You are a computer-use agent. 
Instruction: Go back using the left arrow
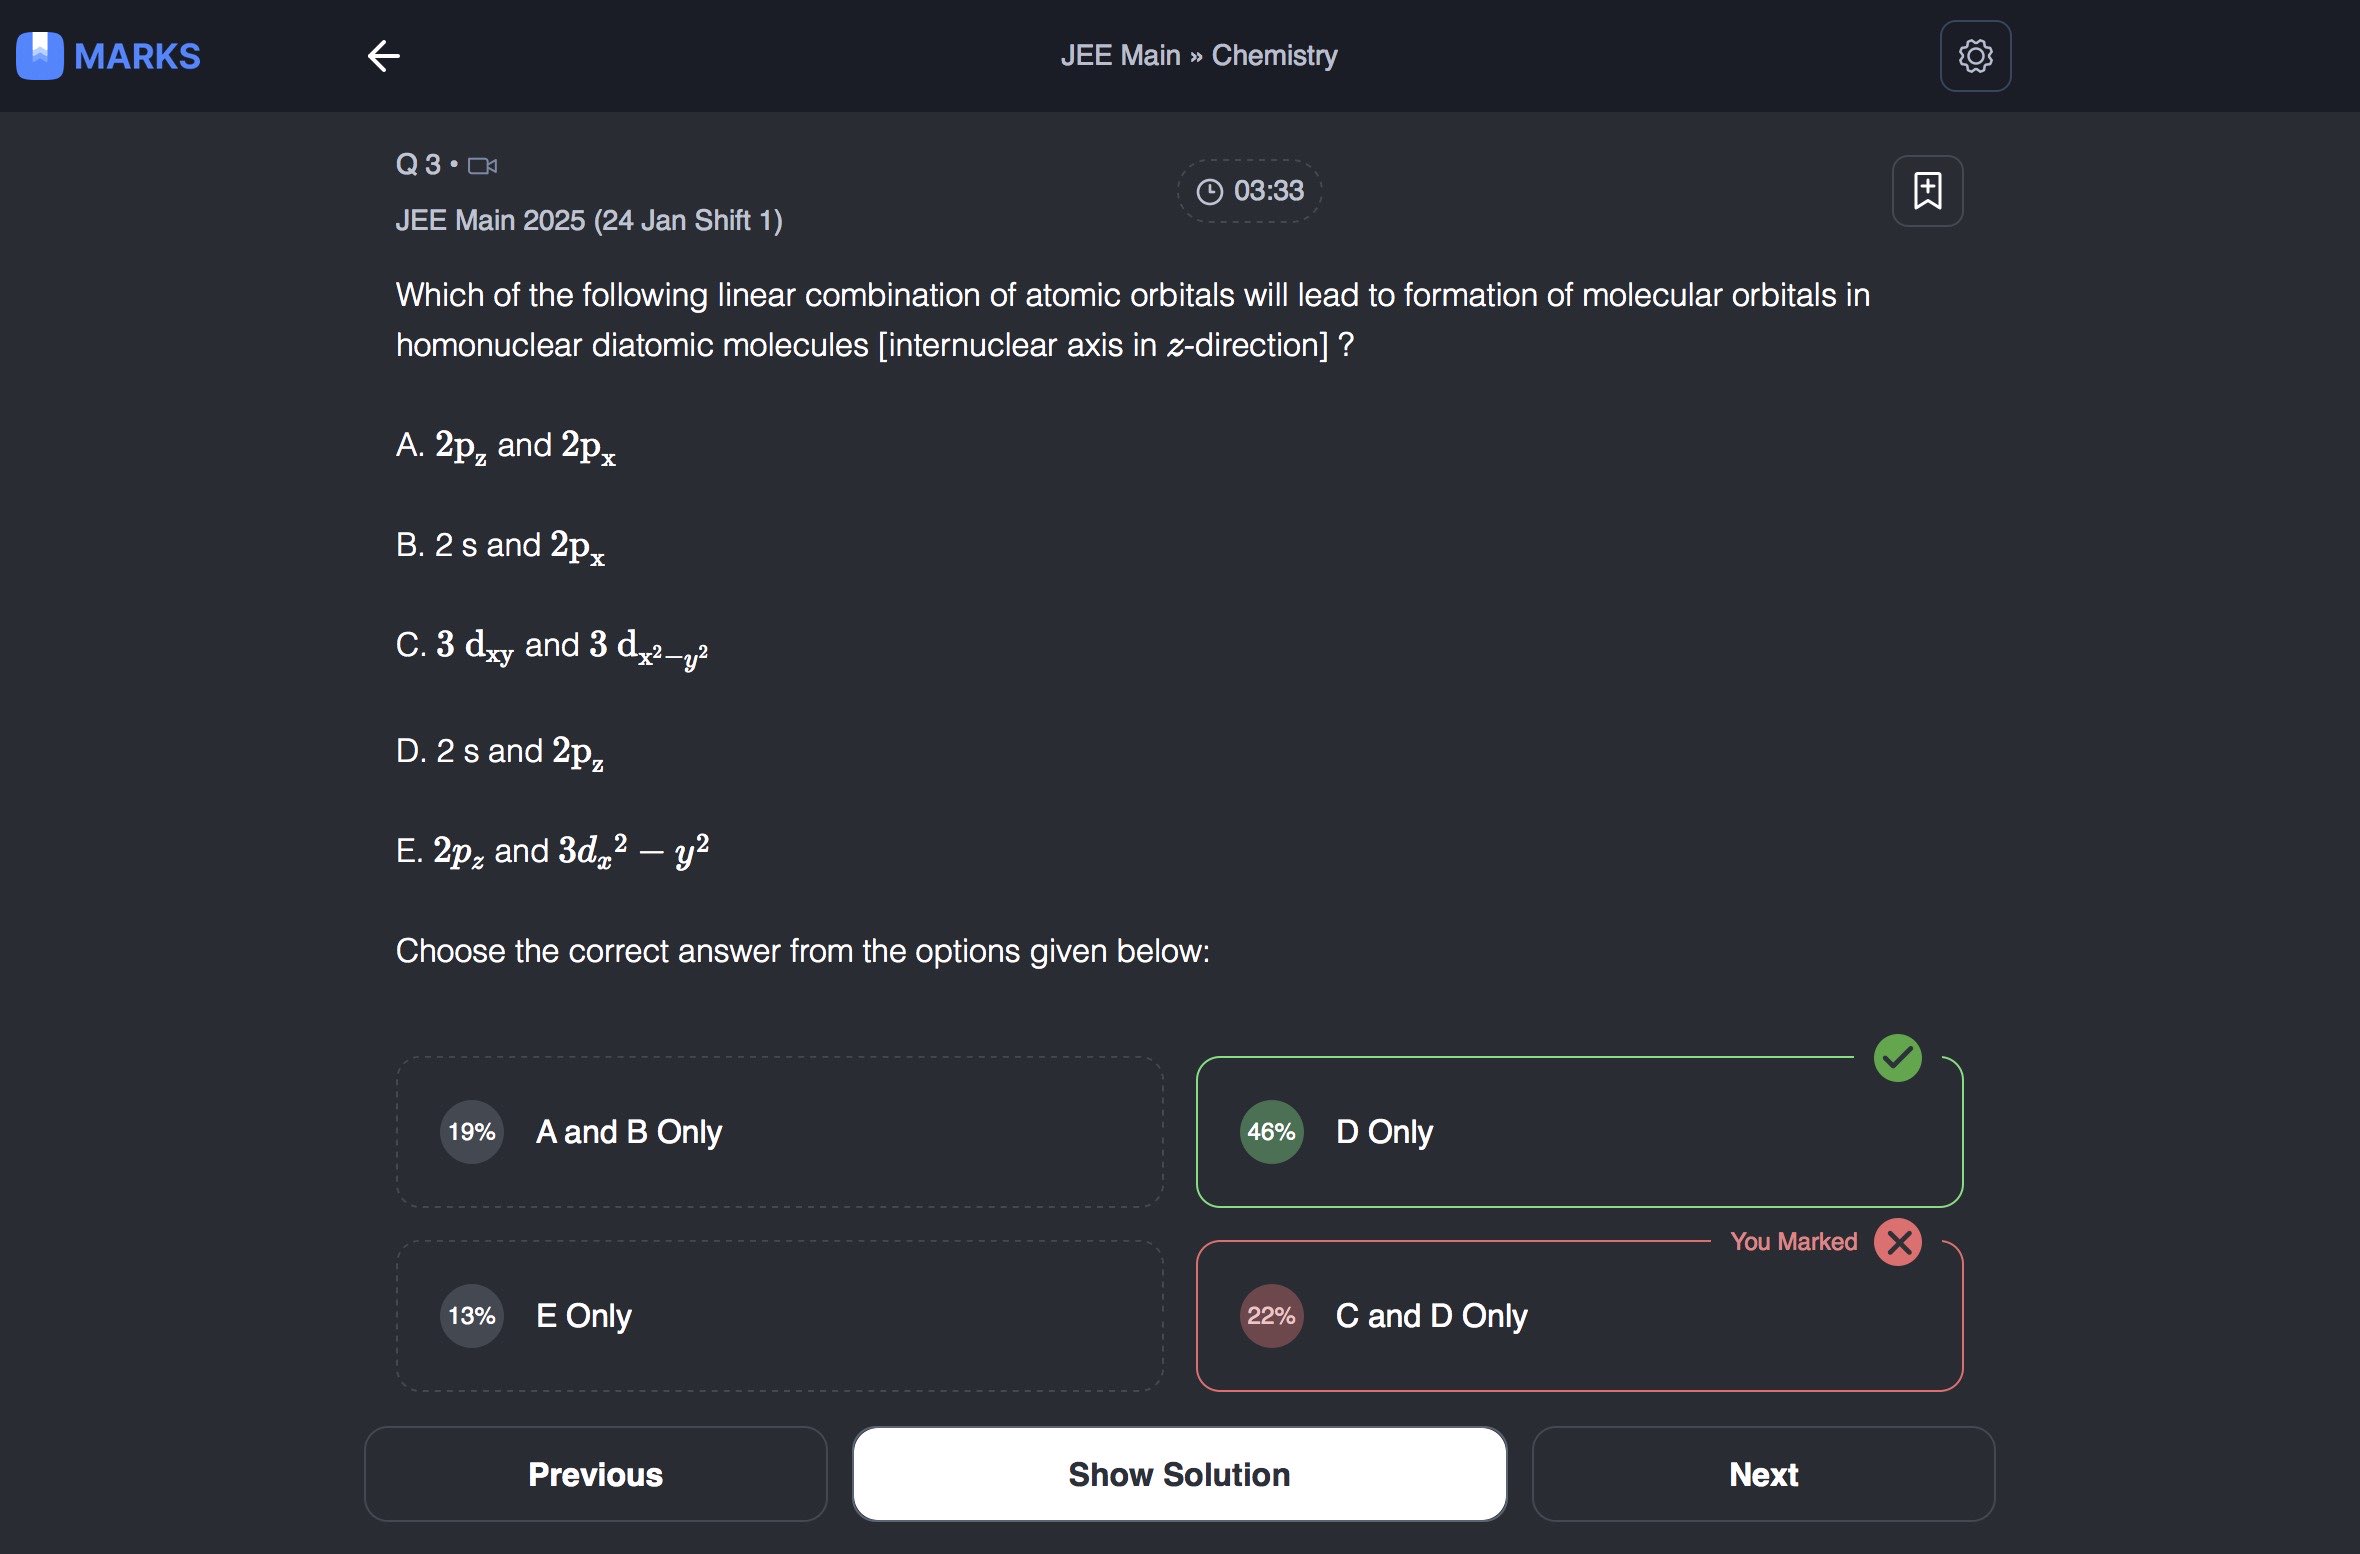click(384, 56)
